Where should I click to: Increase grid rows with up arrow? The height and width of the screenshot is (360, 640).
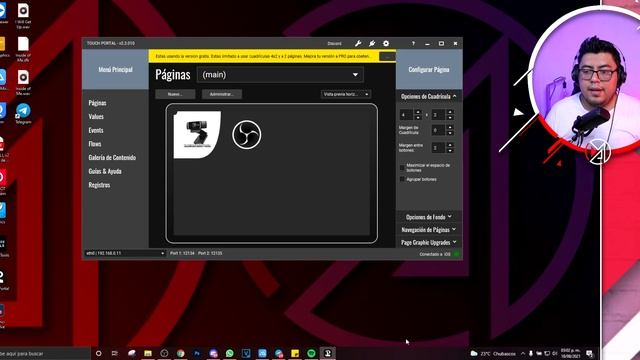click(450, 112)
